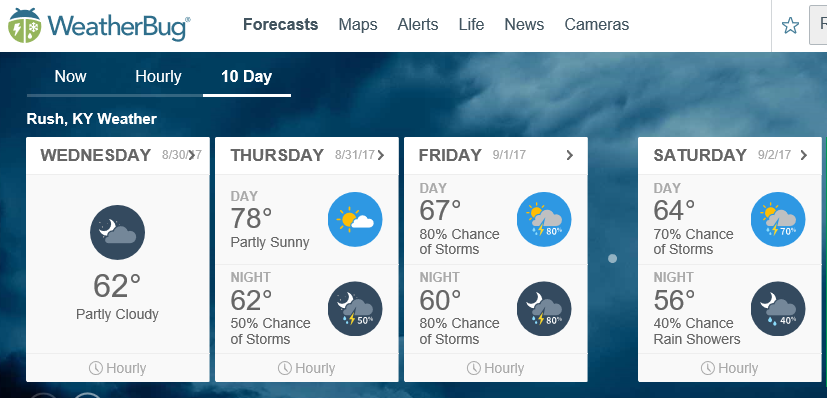The image size is (827, 398).
Task: Open the Alerts menu item
Action: pyautogui.click(x=418, y=24)
